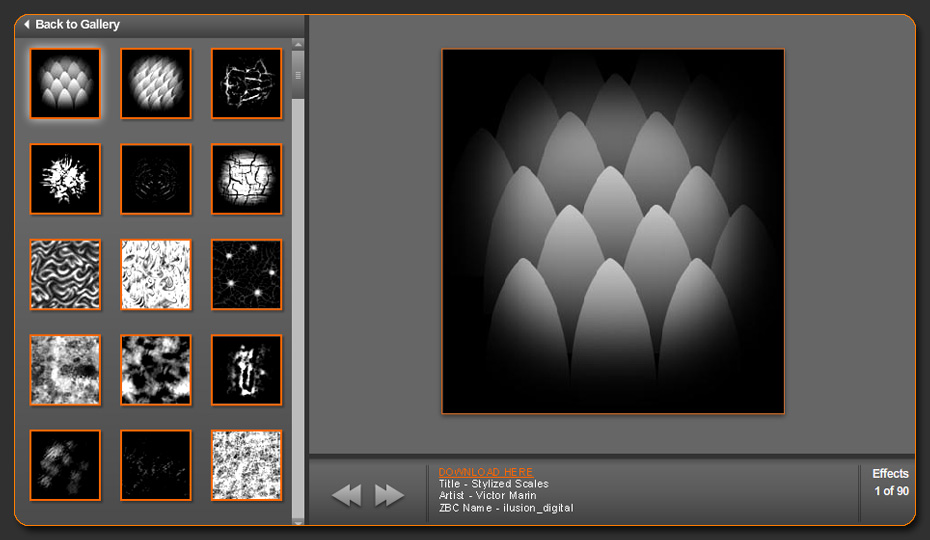Select the highlighted Stylized Scales thumbnail
Viewport: 930px width, 540px height.
click(65, 84)
